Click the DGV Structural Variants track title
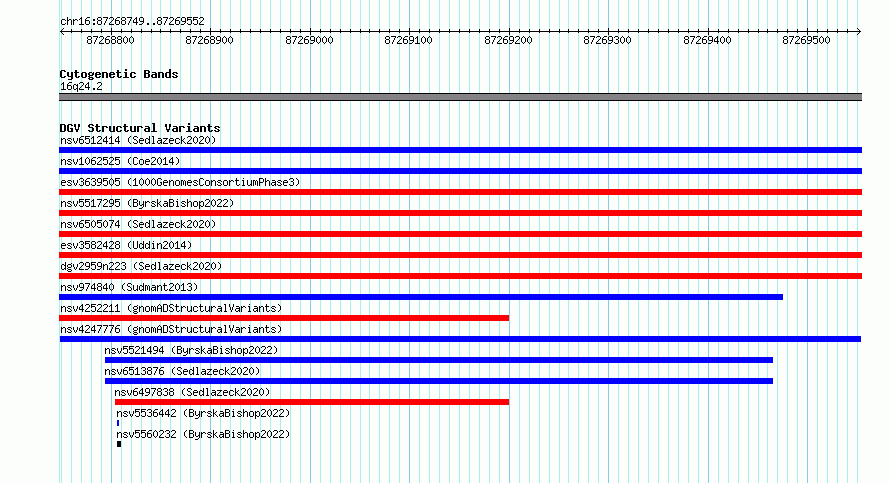Screen dimensions: 890x483 click(140, 128)
